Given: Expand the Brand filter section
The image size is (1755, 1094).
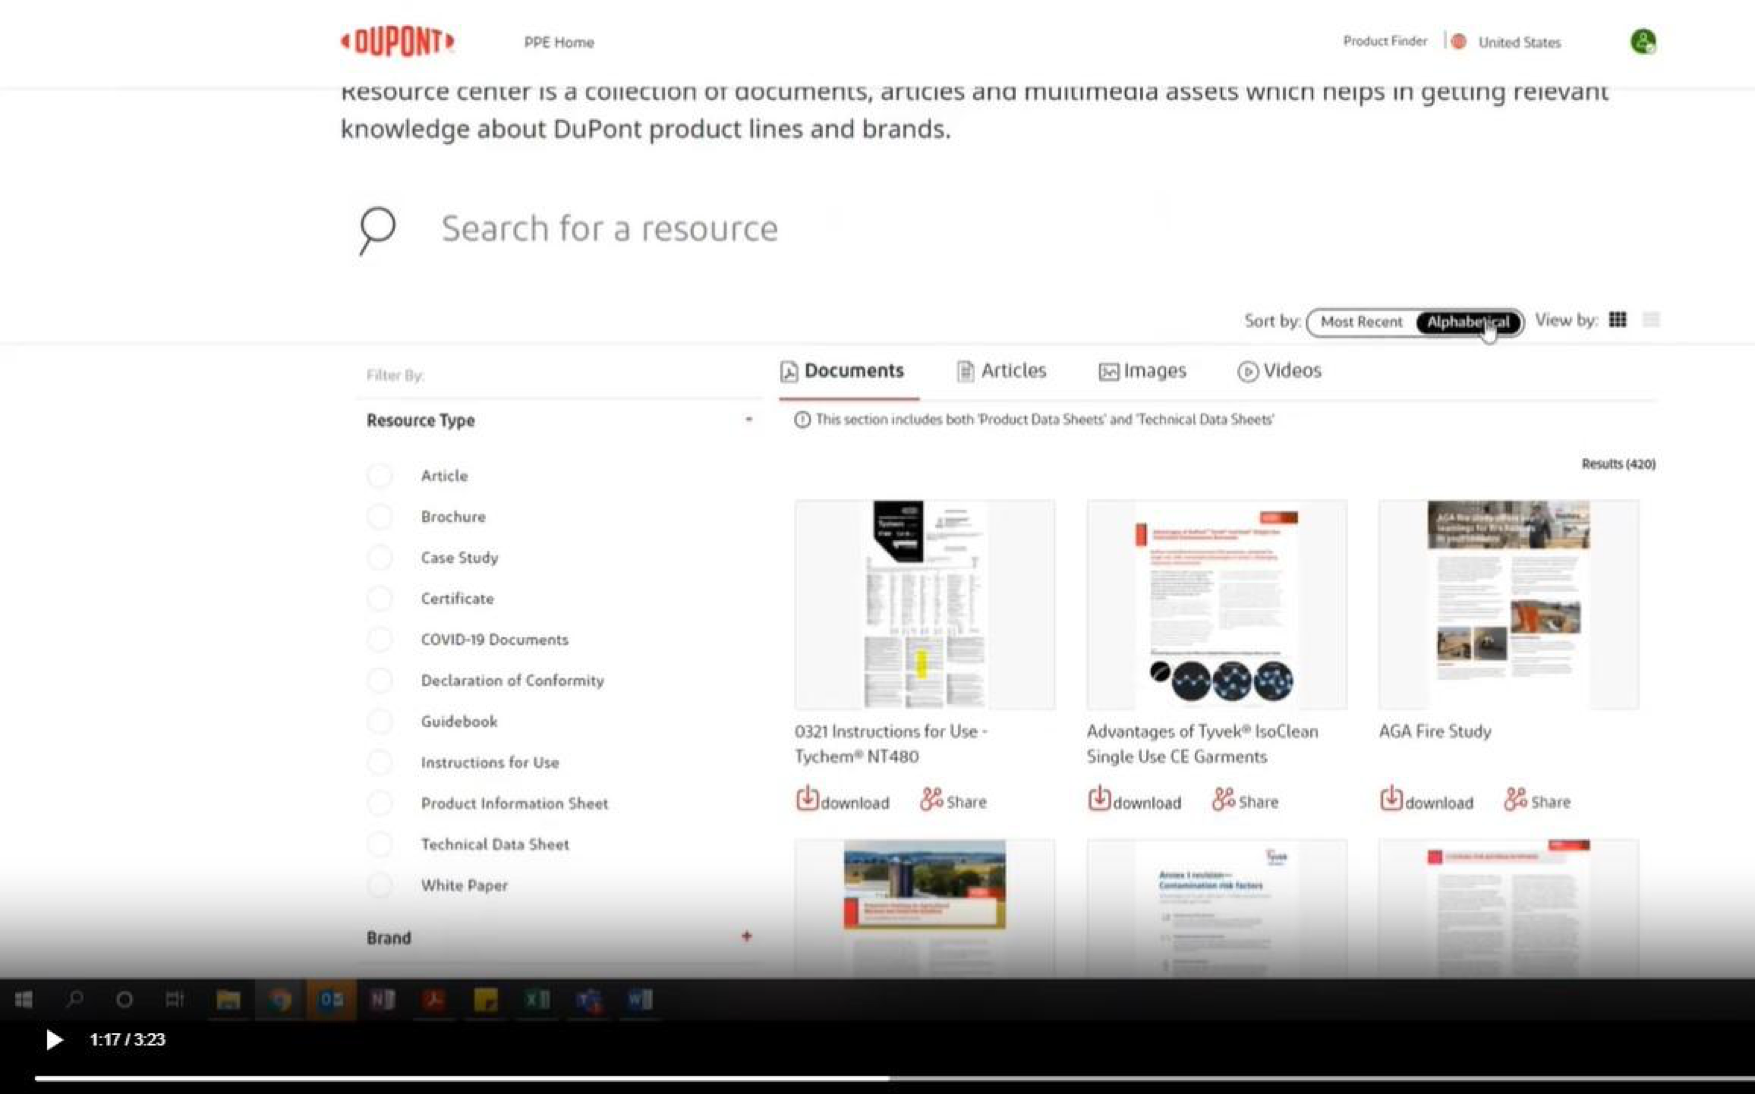Looking at the screenshot, I should click(x=746, y=937).
